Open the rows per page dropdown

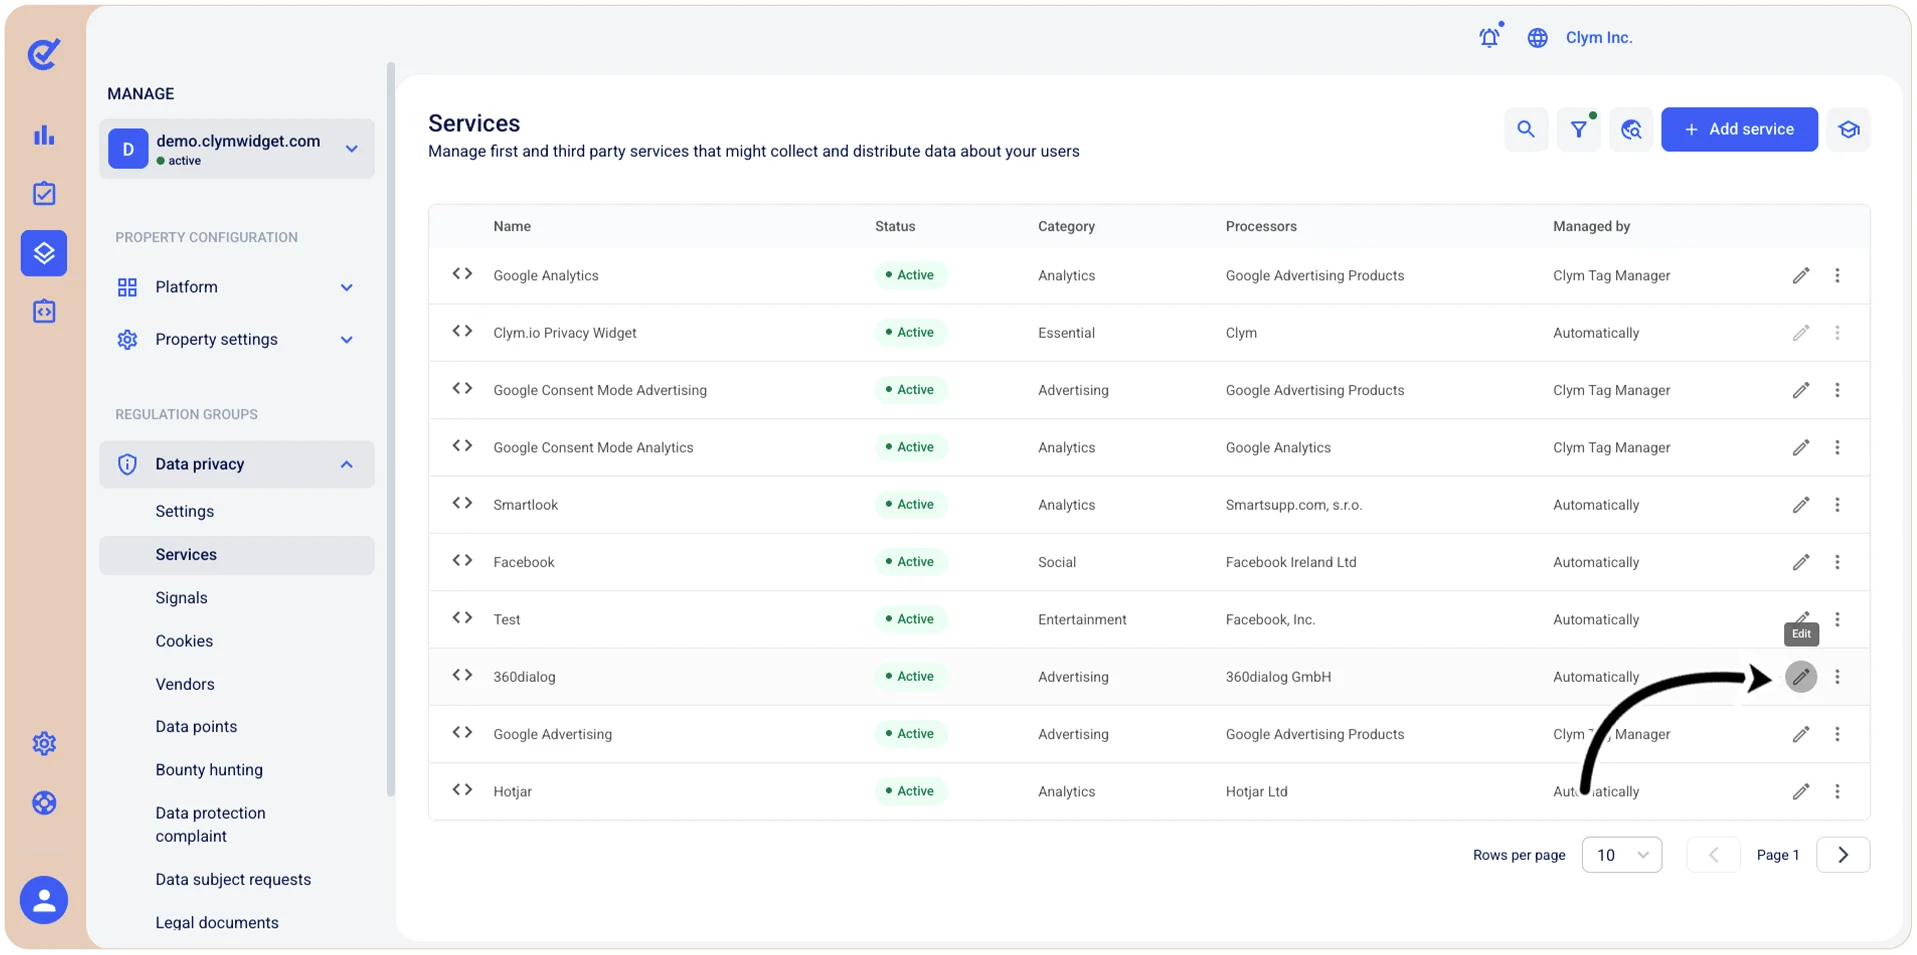click(1621, 855)
